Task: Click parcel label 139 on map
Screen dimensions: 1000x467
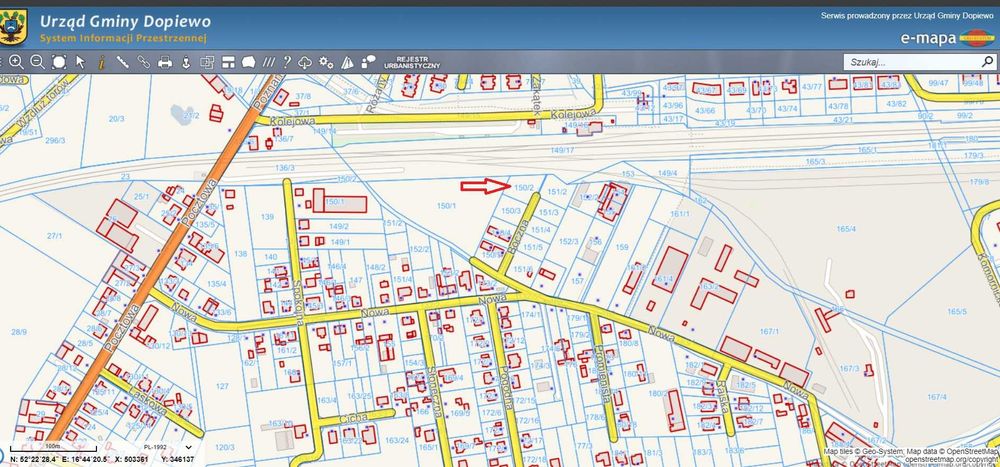Action: click(267, 217)
